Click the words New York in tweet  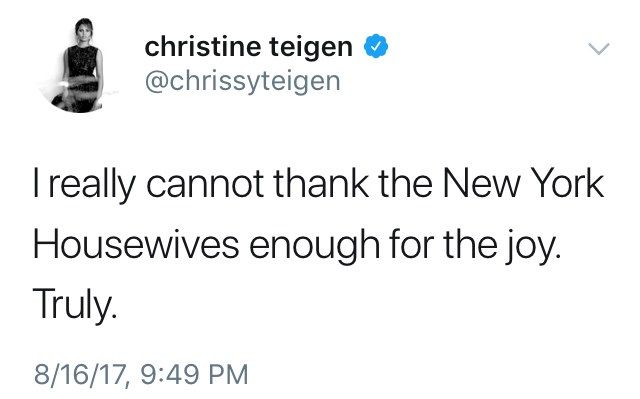tap(522, 184)
